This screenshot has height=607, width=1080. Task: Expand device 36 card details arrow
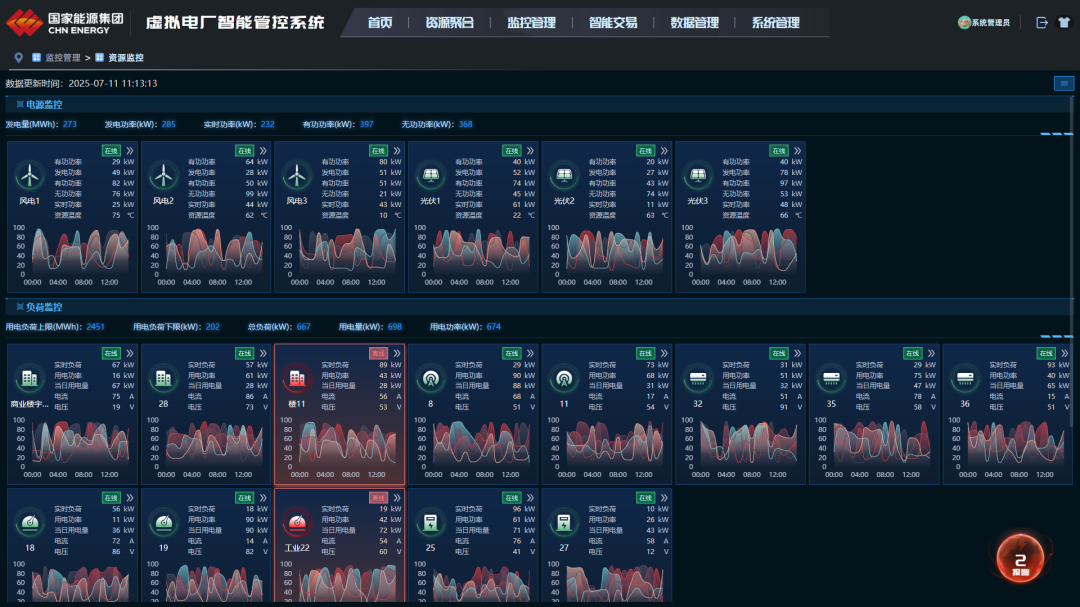[x=1064, y=354]
